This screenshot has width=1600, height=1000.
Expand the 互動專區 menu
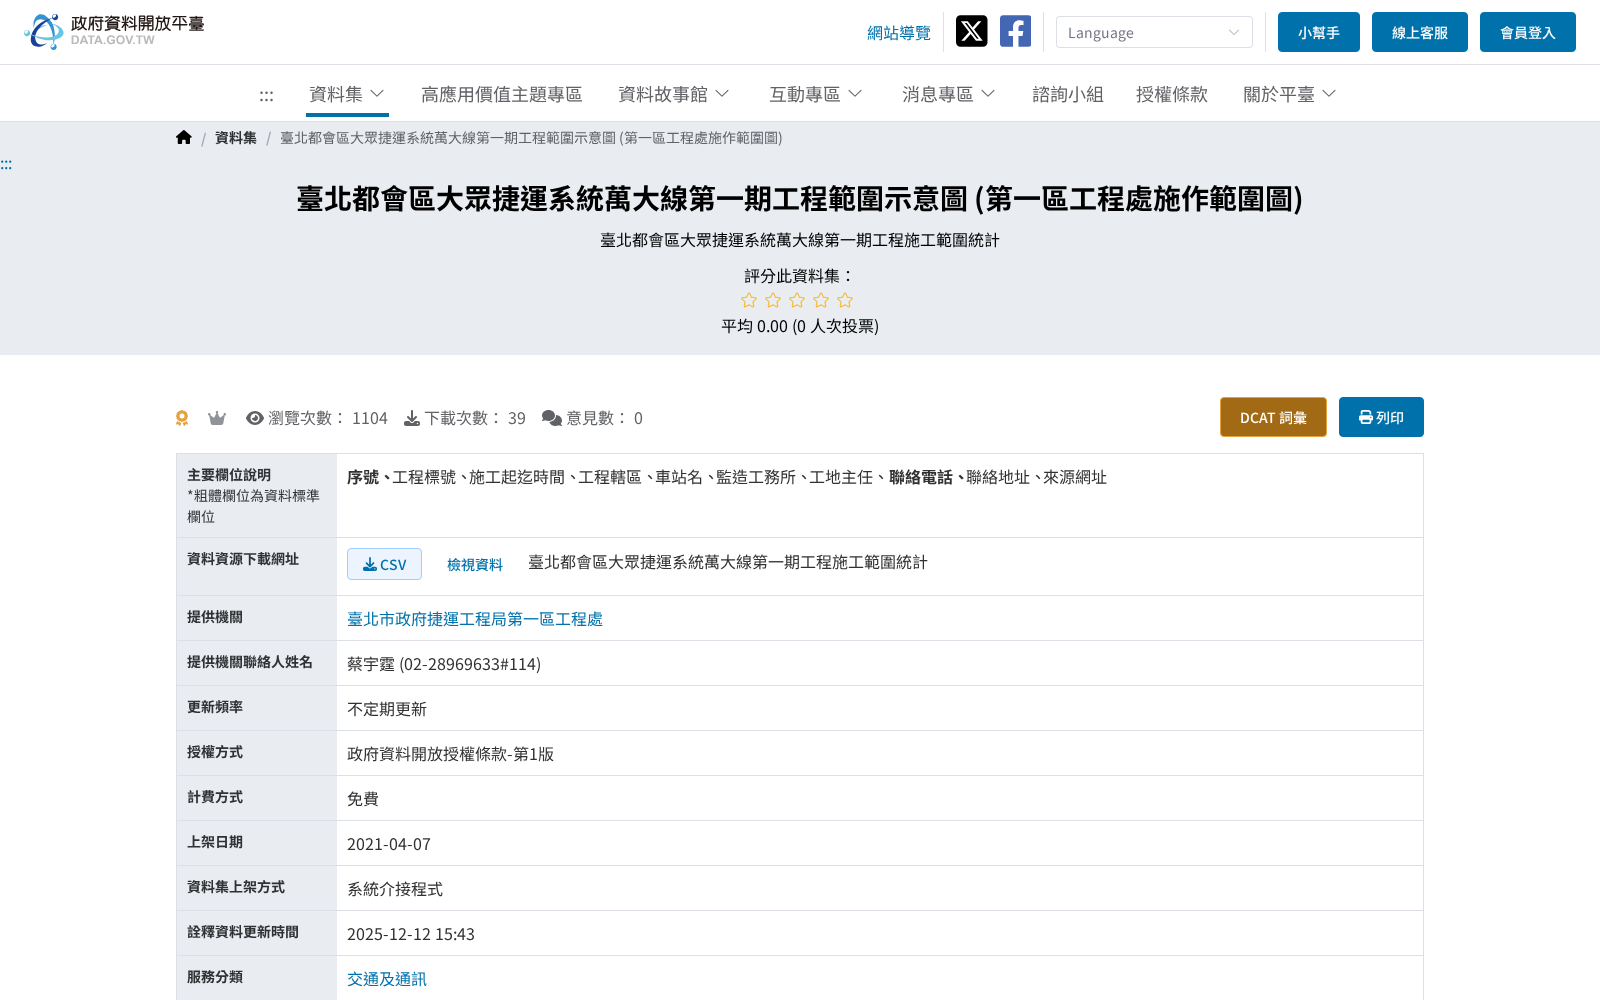(816, 94)
